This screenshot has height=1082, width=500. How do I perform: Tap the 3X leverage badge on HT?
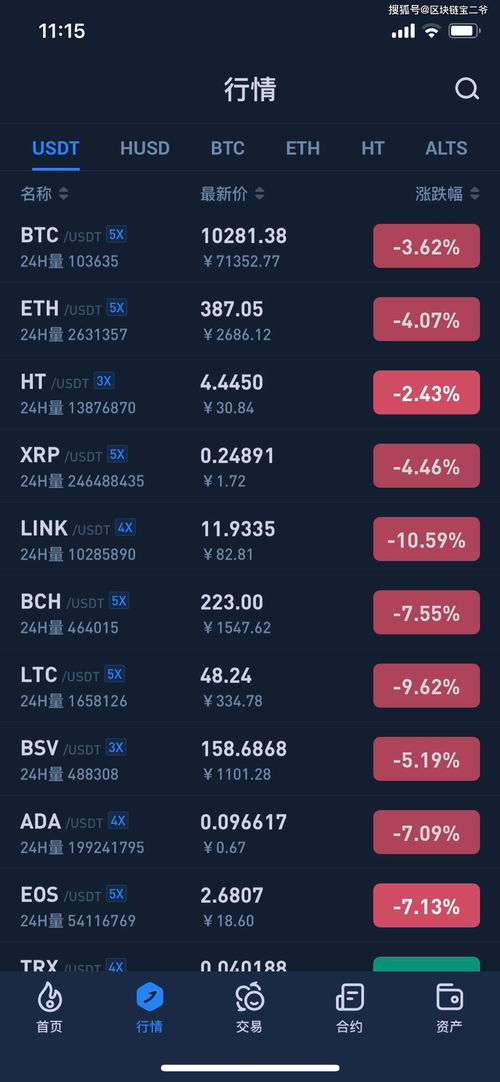[x=104, y=381]
